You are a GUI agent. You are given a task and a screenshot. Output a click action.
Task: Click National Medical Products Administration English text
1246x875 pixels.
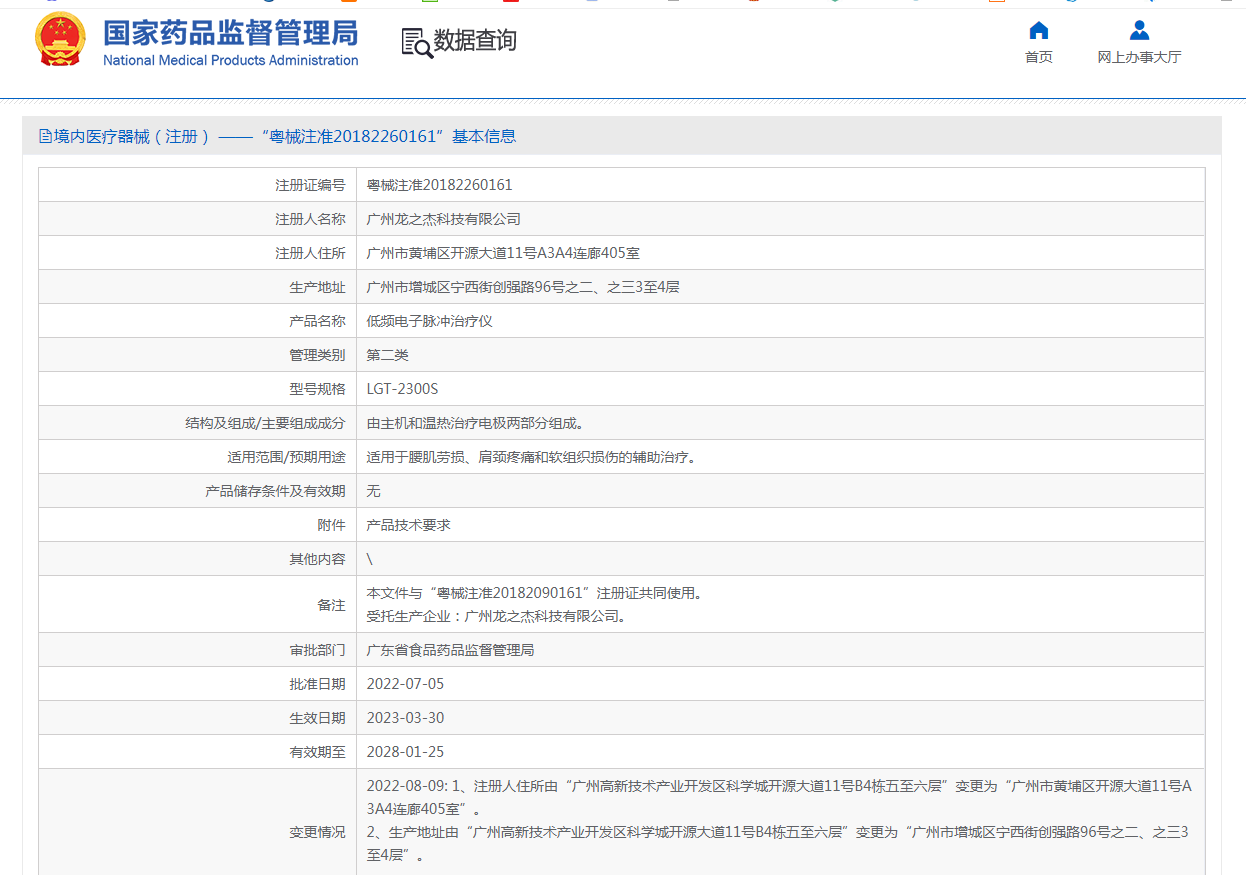click(x=230, y=60)
